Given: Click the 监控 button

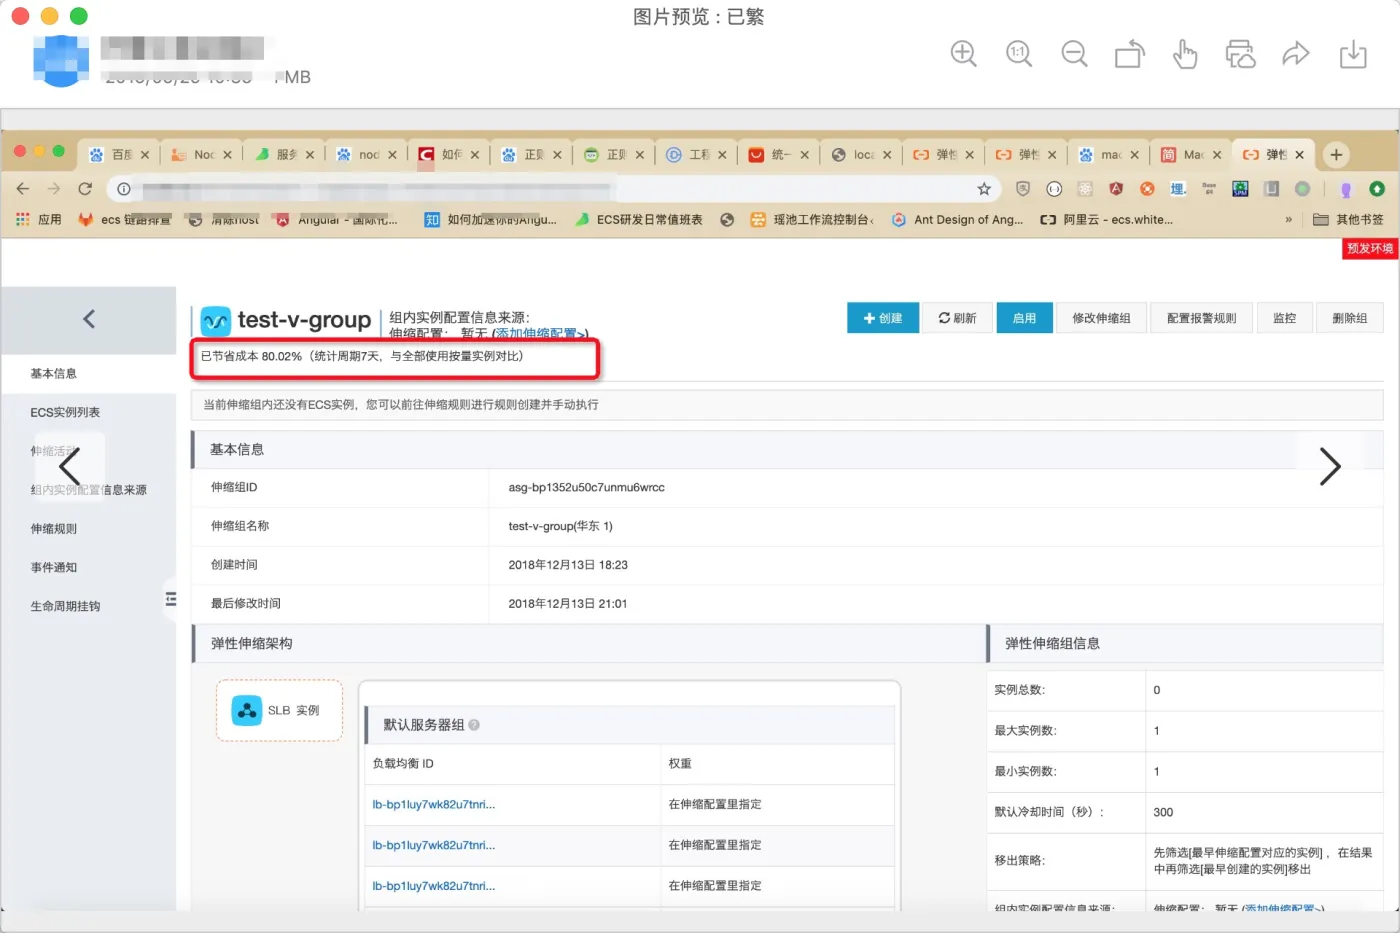Looking at the screenshot, I should click(x=1285, y=318).
